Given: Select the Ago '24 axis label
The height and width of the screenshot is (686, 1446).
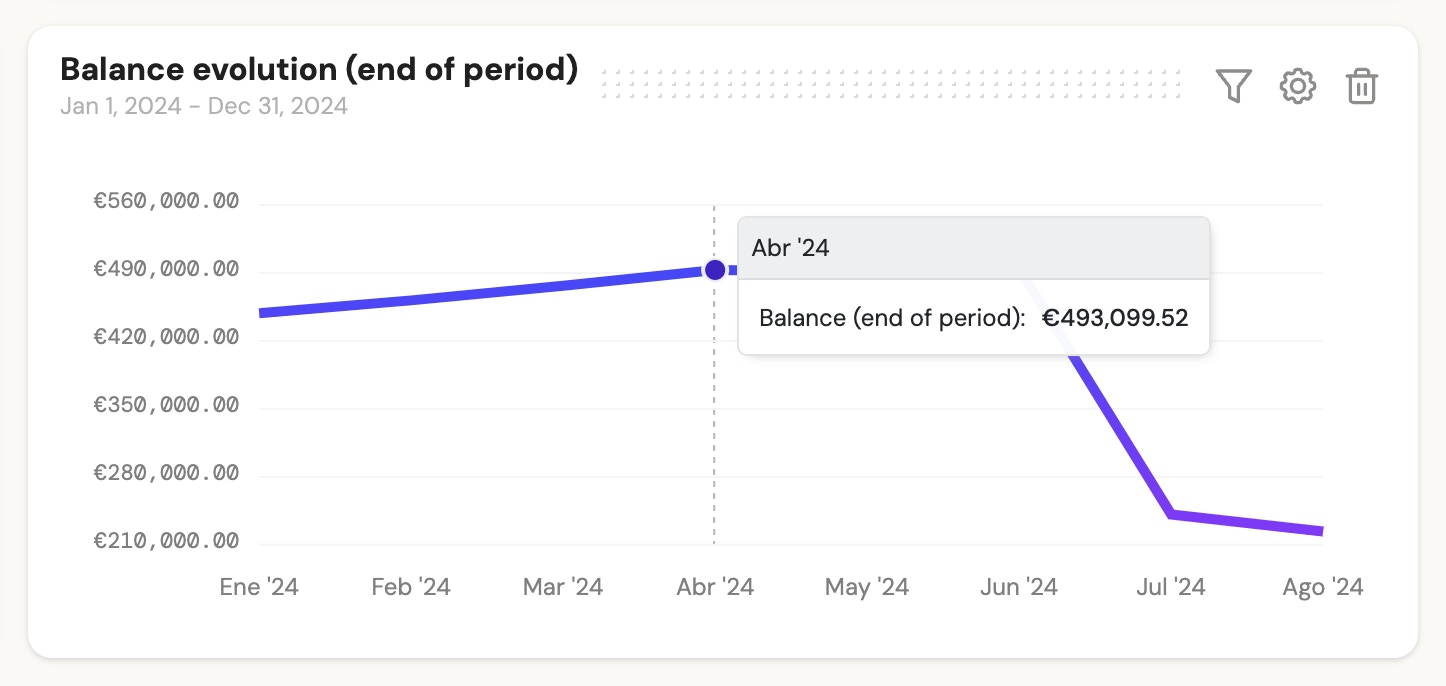Looking at the screenshot, I should click(1323, 587).
